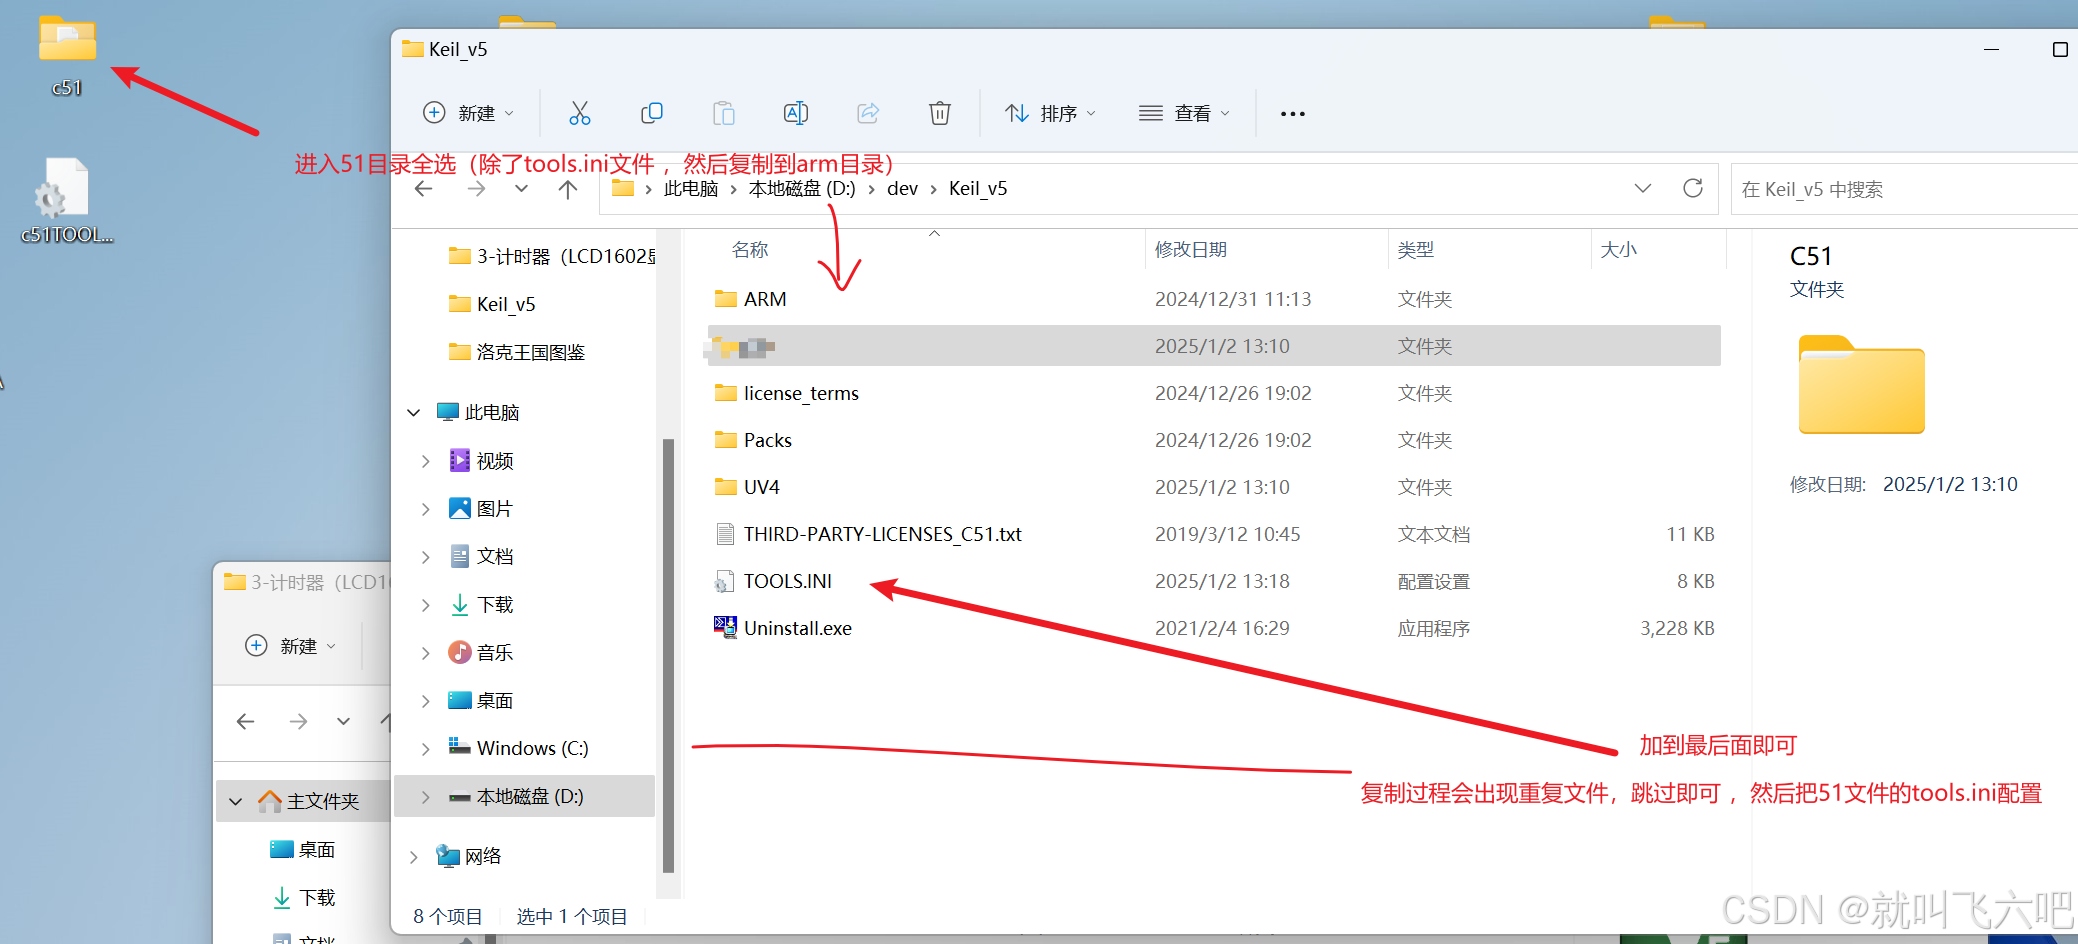Viewport: 2078px width, 944px height.
Task: Select 桌面 under 主文件夹 in background window
Action: [303, 849]
